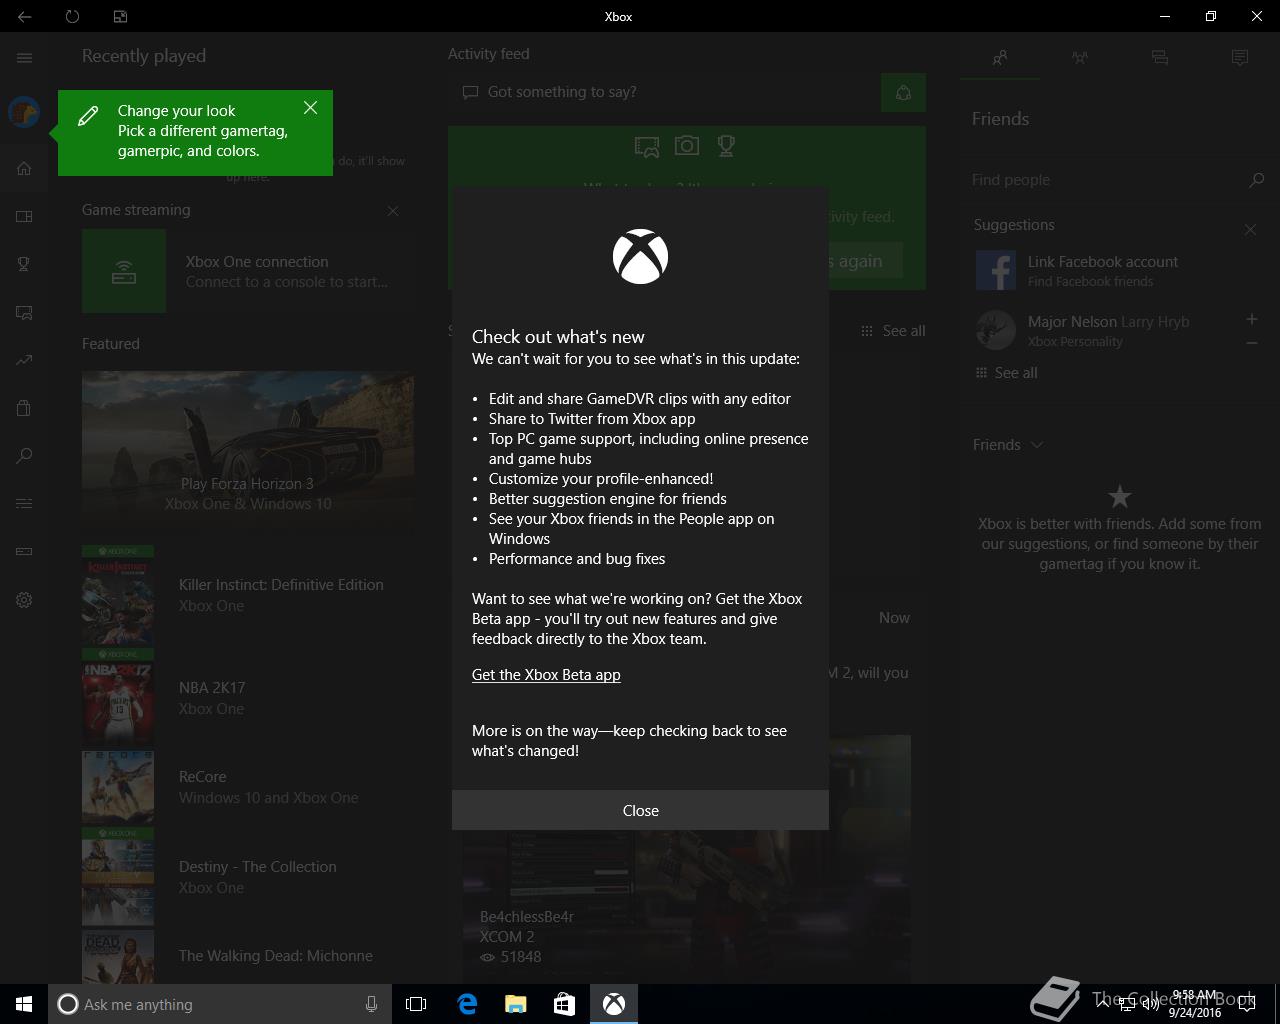Open Xbox One connection tile
Screen dimensions: 1280x1024
(x=248, y=271)
